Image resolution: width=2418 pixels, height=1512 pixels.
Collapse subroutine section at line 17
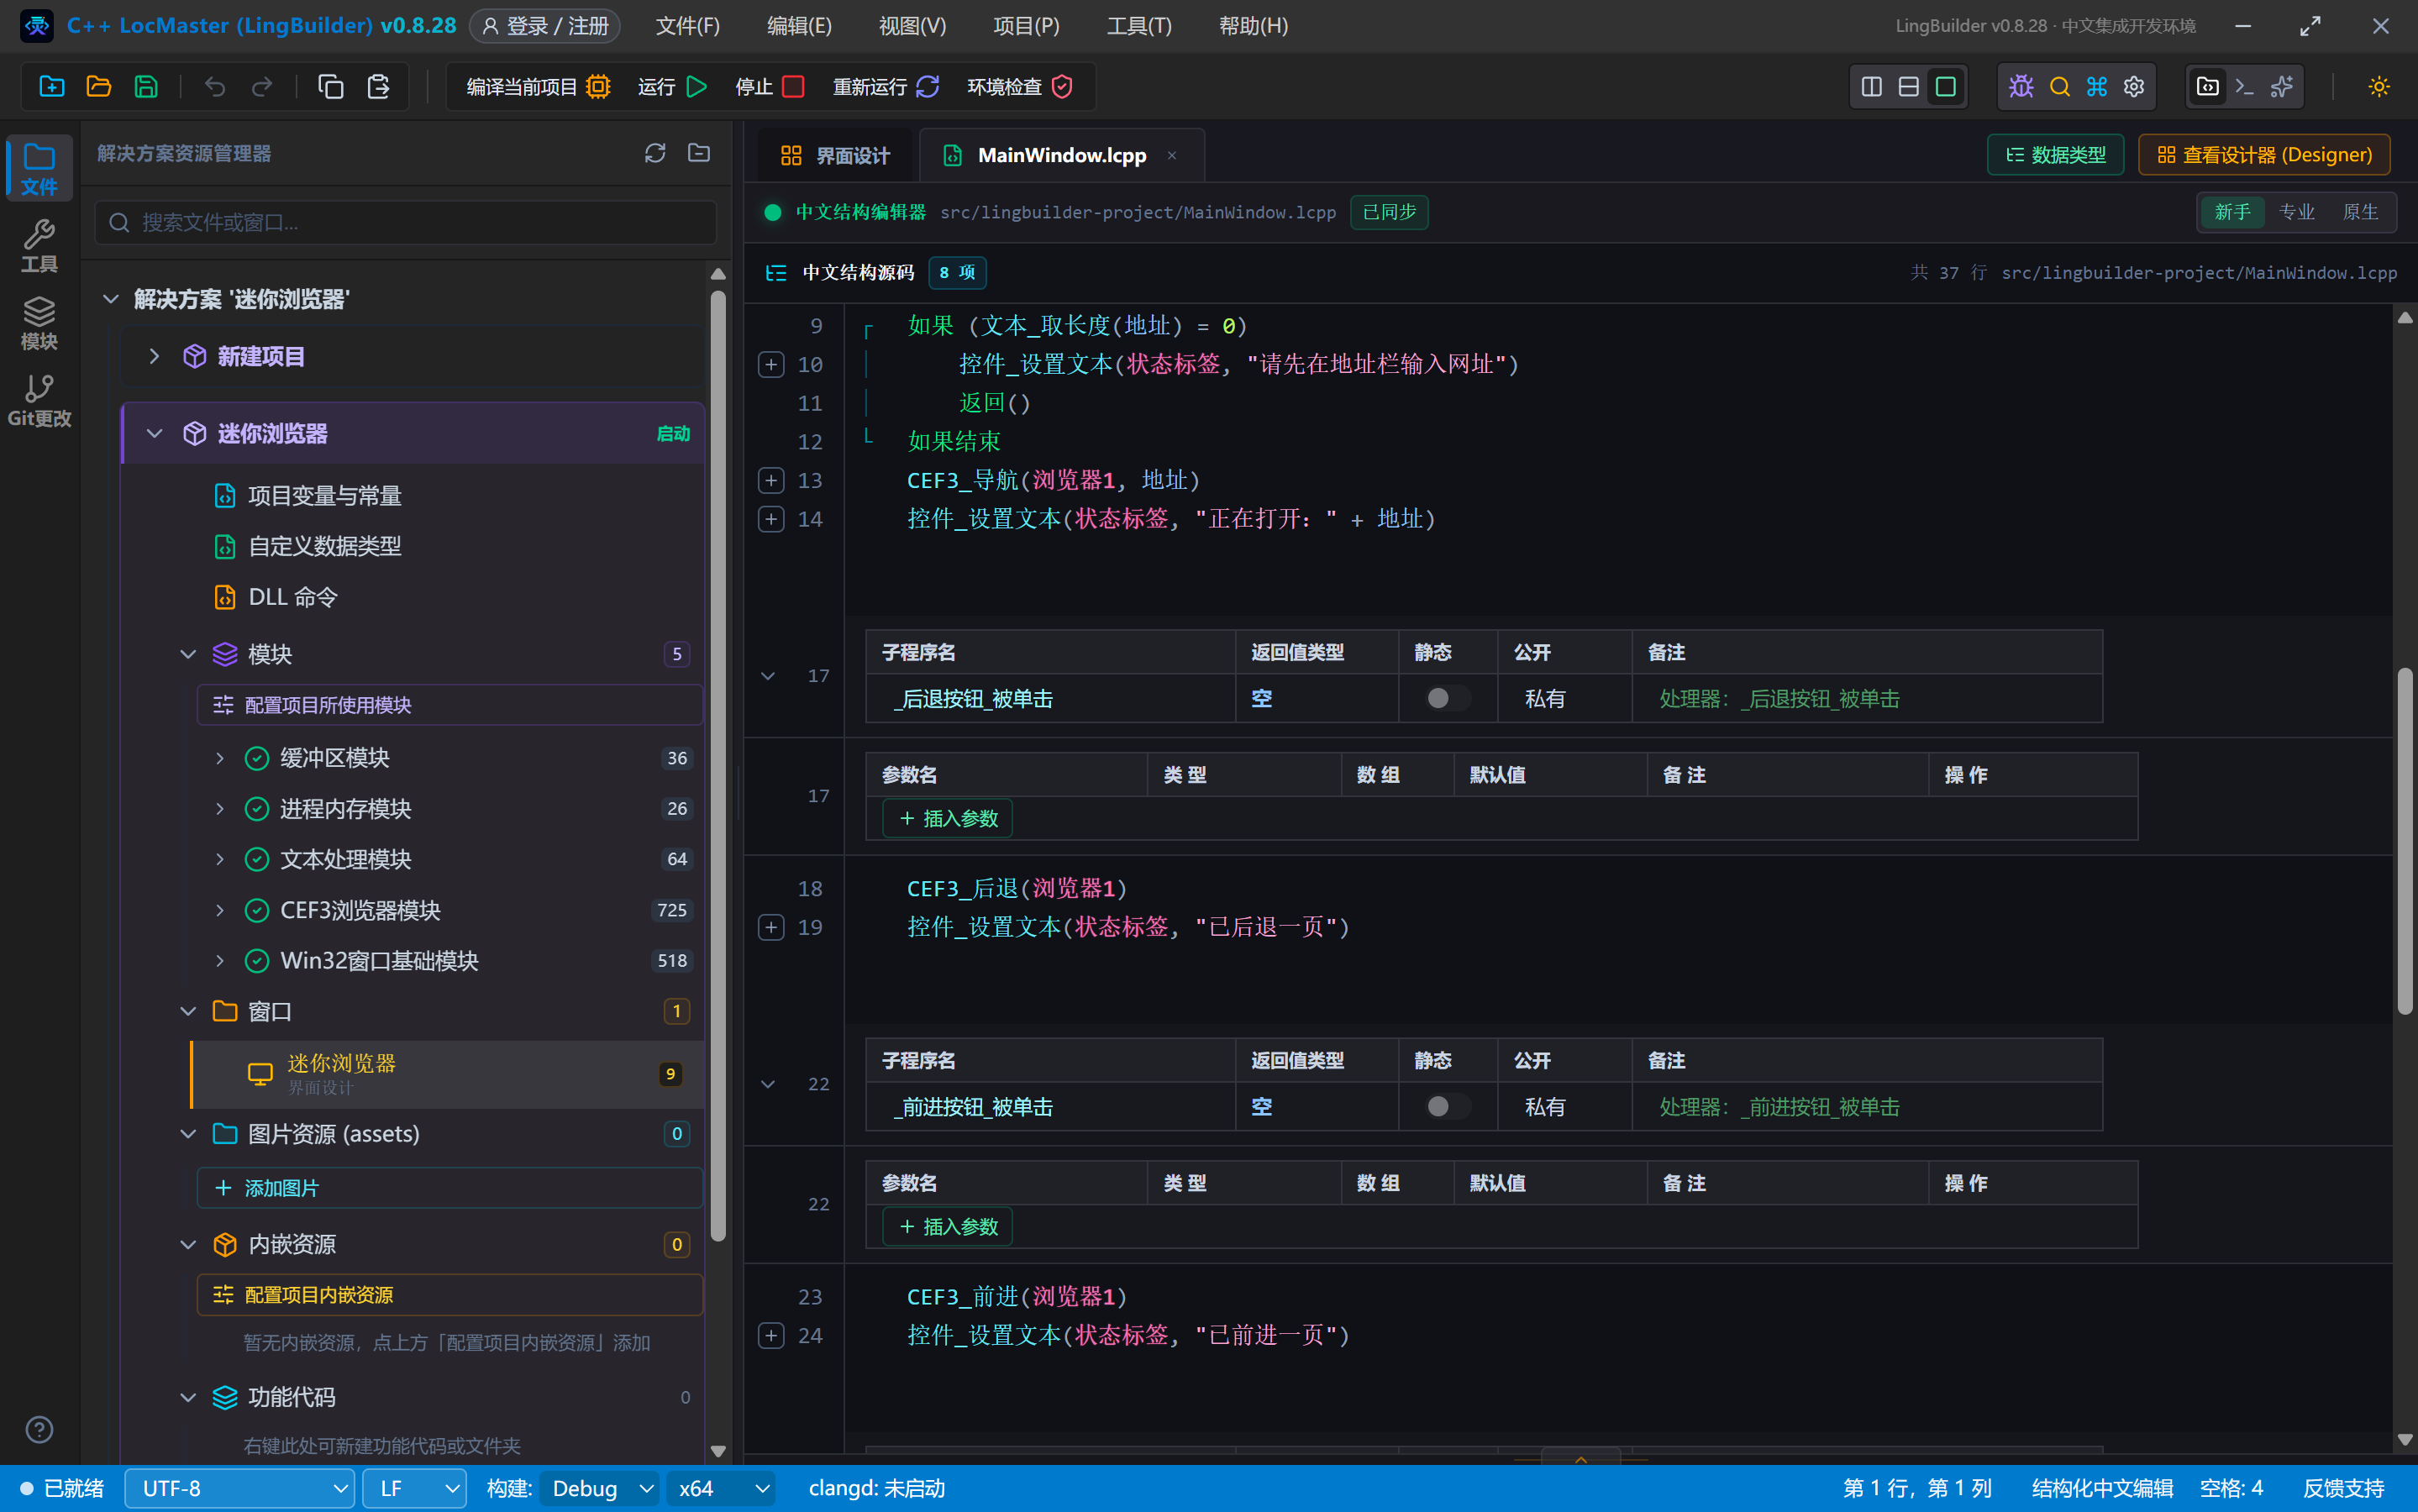point(768,676)
